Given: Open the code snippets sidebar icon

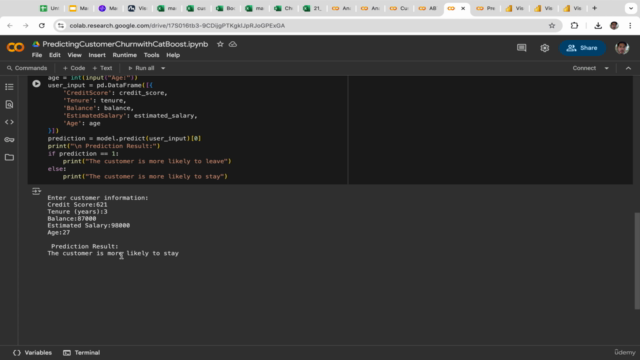Looking at the screenshot, I should click(9, 122).
